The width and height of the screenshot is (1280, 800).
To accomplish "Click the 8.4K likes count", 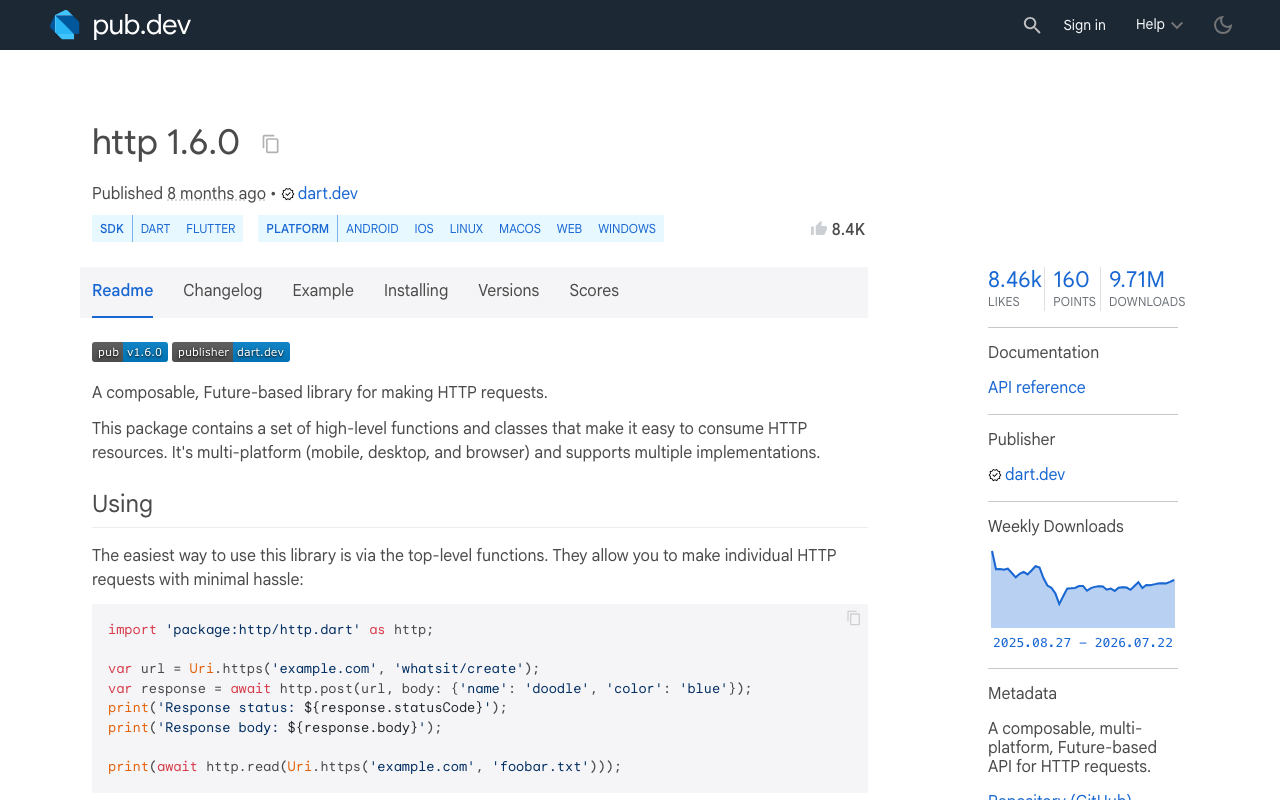I will [848, 229].
